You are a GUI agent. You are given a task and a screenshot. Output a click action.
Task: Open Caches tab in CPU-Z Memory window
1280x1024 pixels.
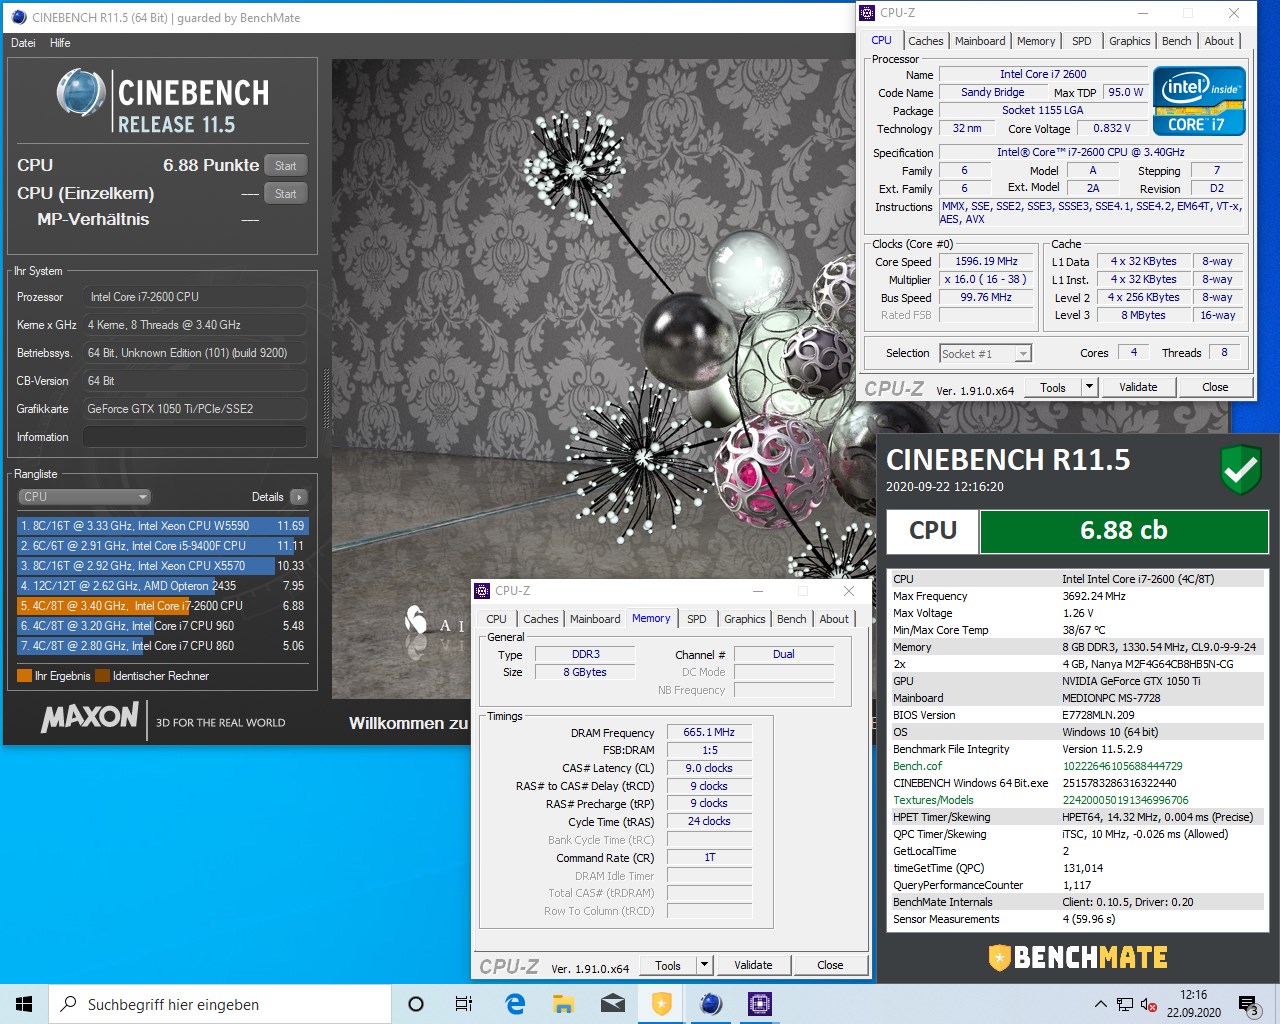point(541,619)
